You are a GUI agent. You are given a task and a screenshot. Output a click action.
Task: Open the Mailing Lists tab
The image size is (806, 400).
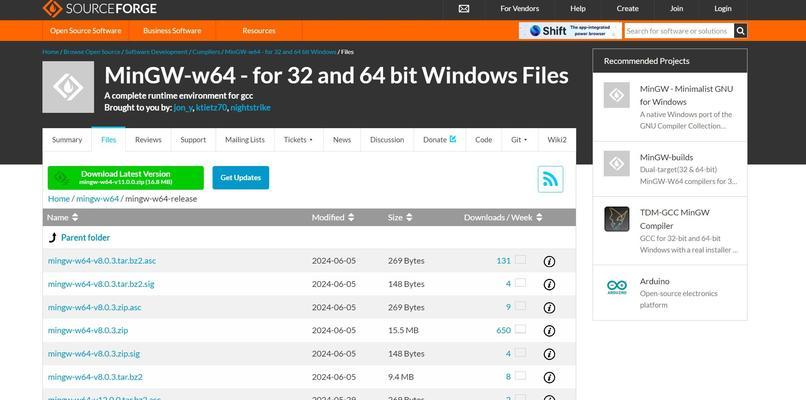[x=245, y=140]
